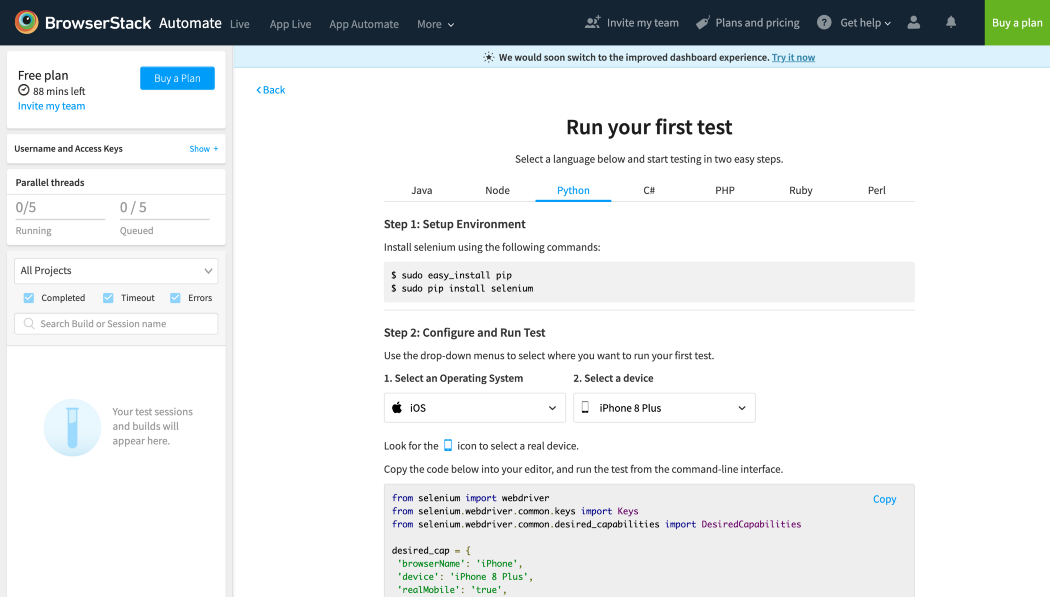Show the Username and Access Keys
This screenshot has height=597, width=1050.
tap(203, 149)
